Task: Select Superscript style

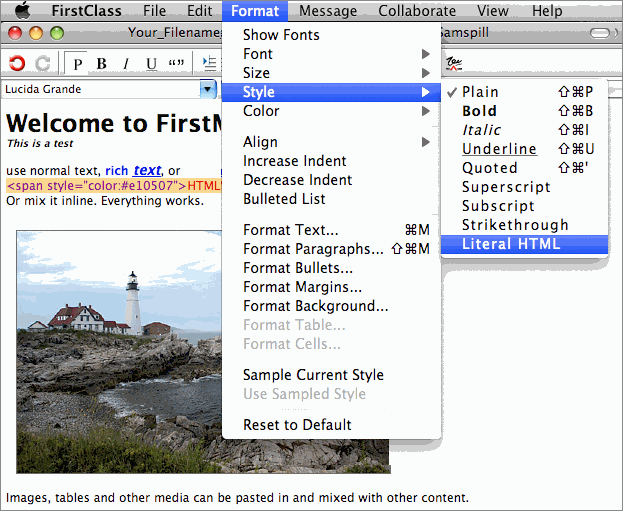Action: tap(524, 187)
